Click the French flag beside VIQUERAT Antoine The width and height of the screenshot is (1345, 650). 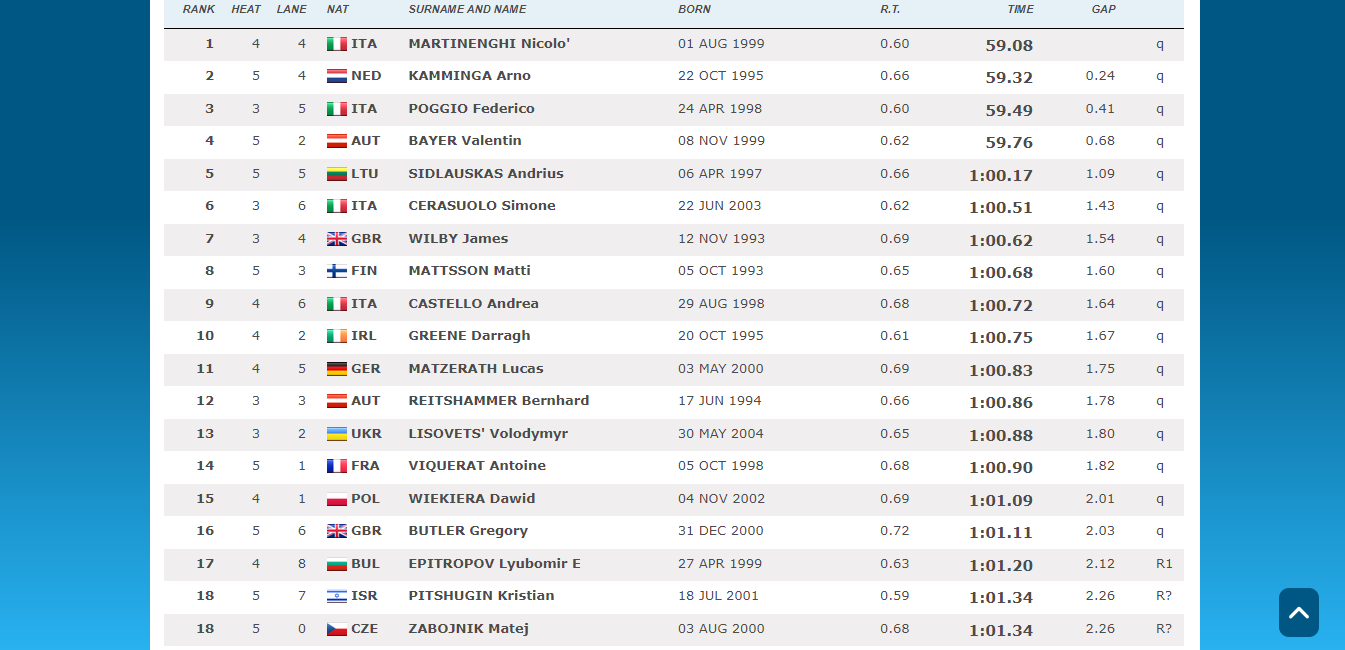pyautogui.click(x=337, y=466)
